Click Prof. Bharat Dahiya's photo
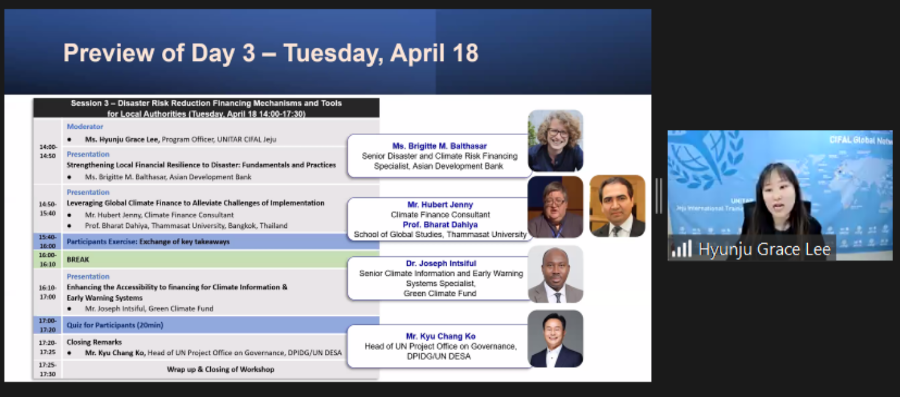This screenshot has height=397, width=900. coord(618,206)
